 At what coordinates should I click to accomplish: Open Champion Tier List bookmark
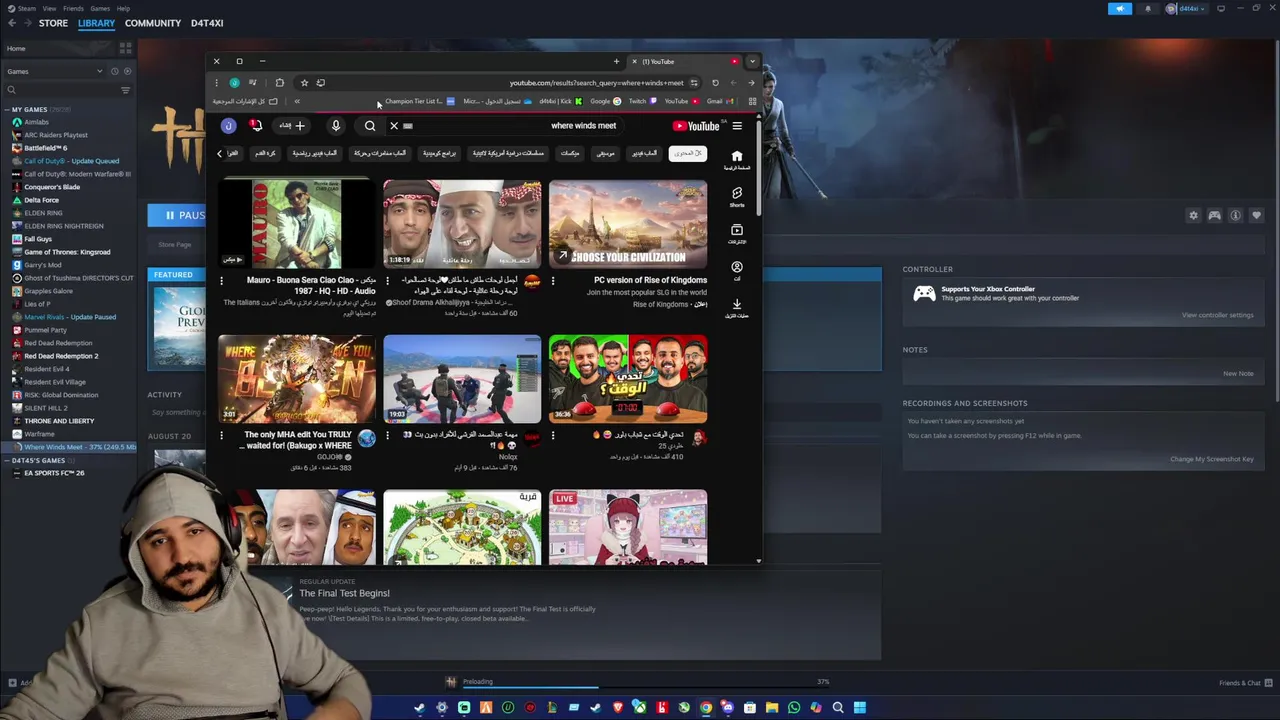[x=419, y=101]
